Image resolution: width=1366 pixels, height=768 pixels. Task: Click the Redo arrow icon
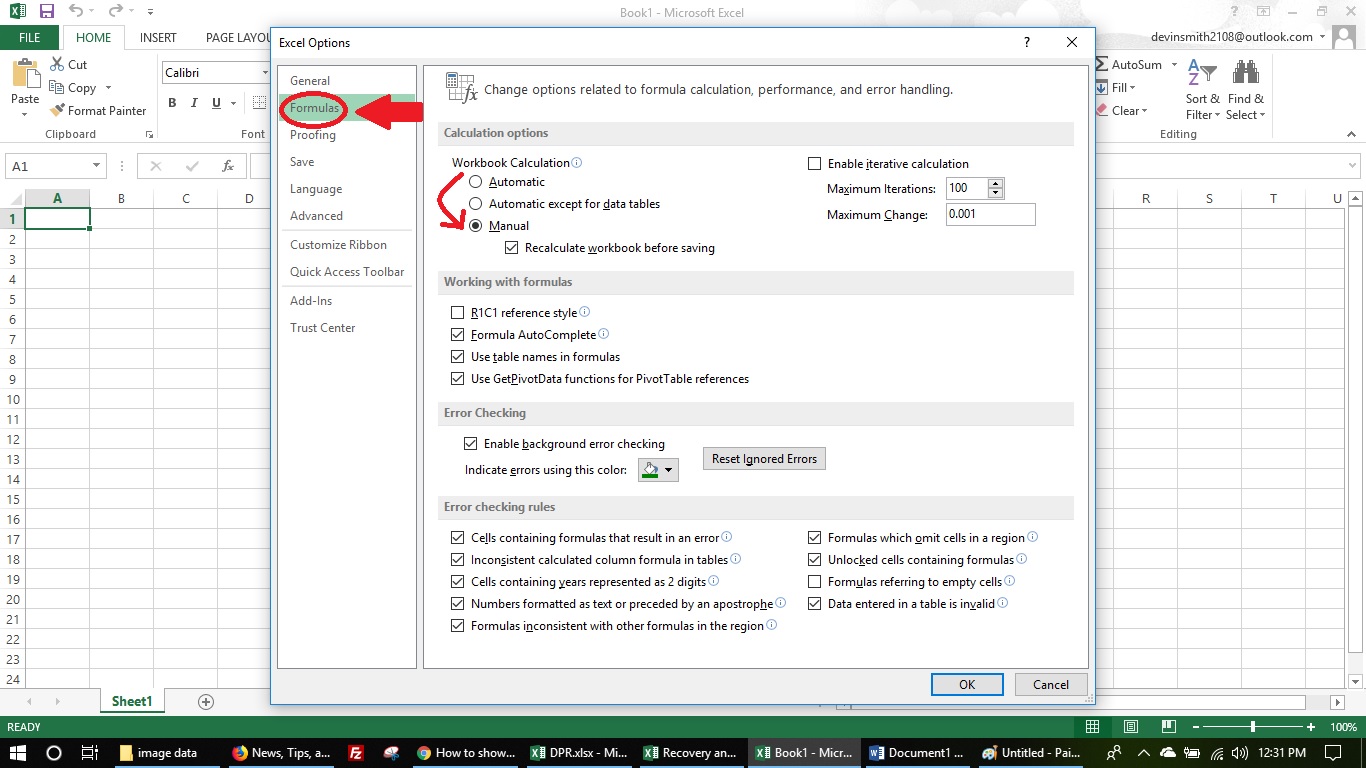click(x=116, y=11)
